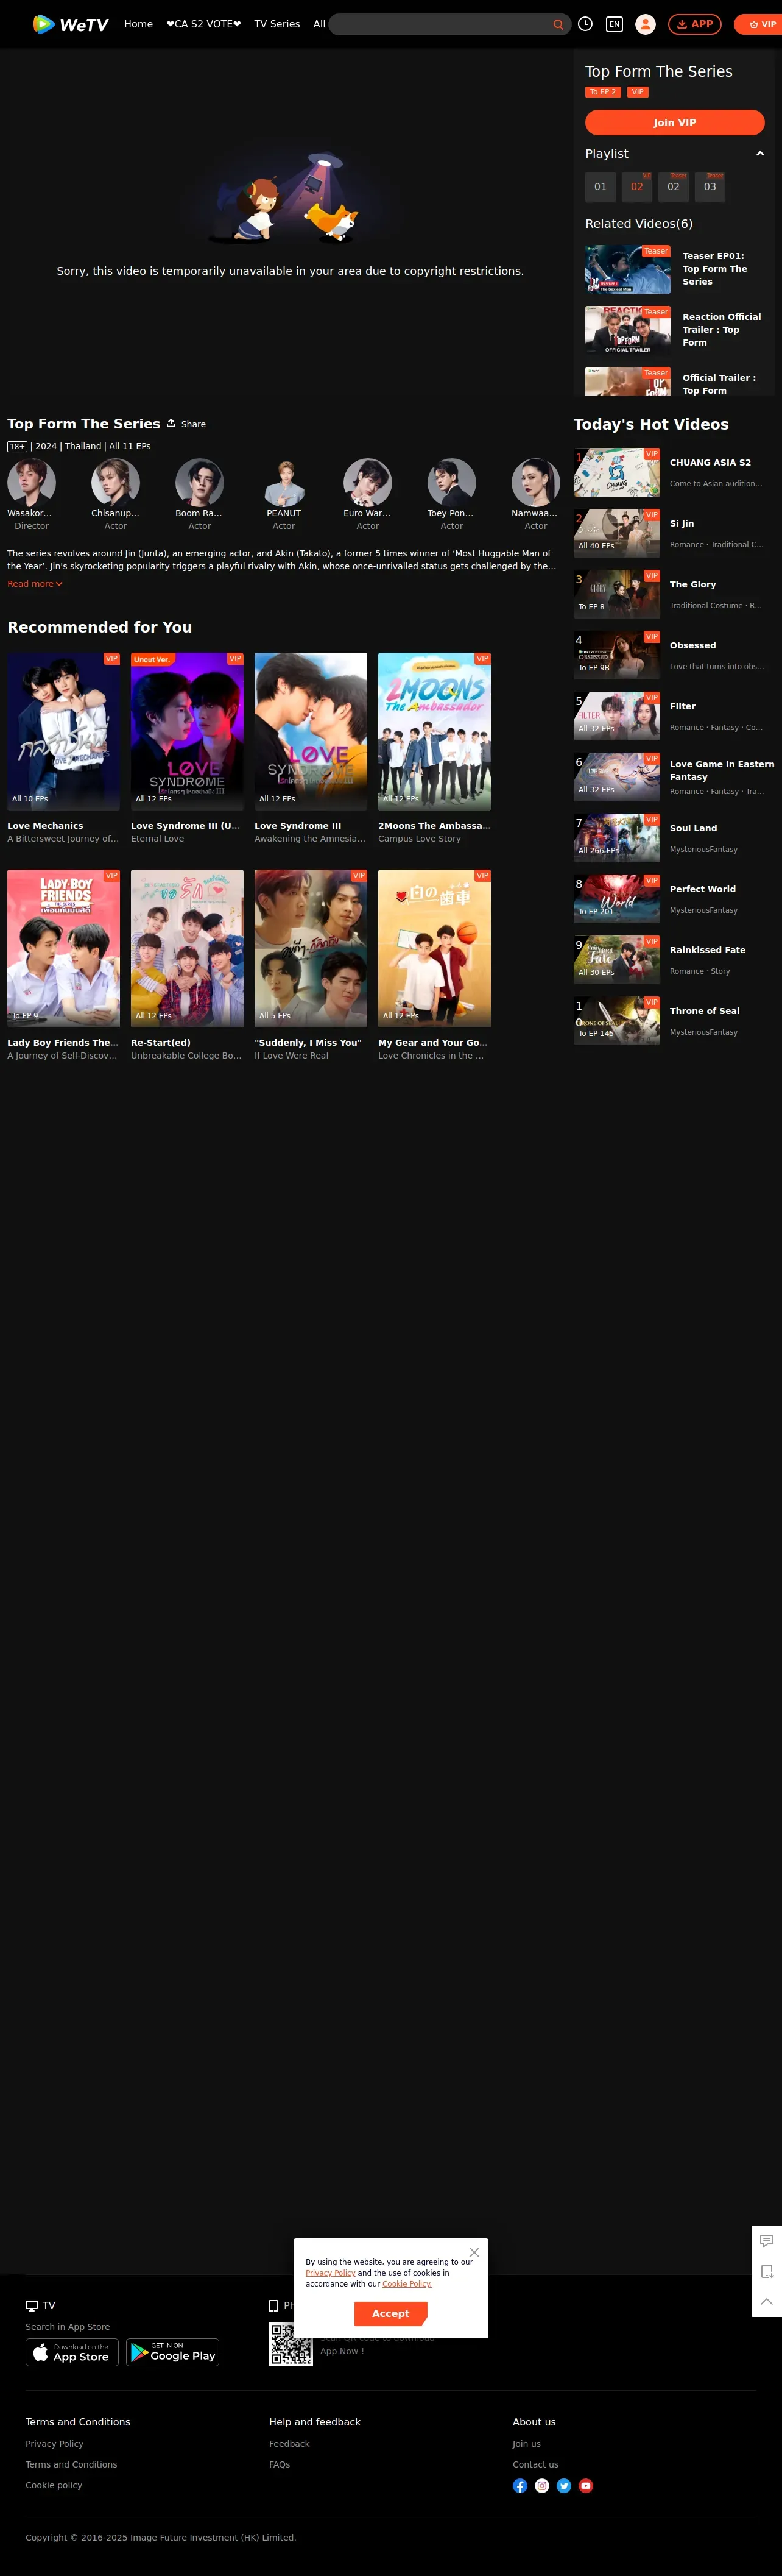The height and width of the screenshot is (2576, 782).
Task: Open Love Syndrome III Uncut poster
Action: pos(187,731)
